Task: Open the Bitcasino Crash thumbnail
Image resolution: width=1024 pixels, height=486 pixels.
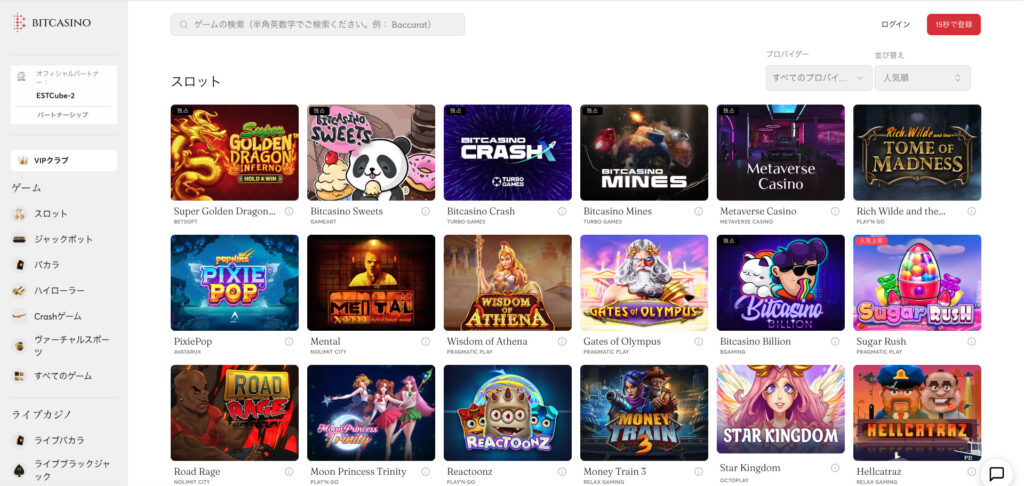Action: tap(507, 152)
